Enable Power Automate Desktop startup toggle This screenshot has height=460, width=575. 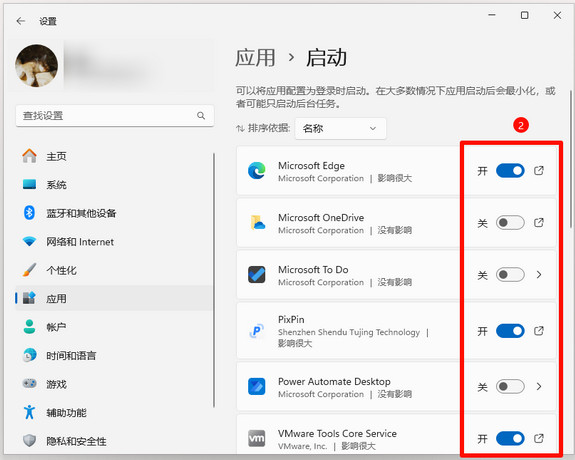click(510, 387)
